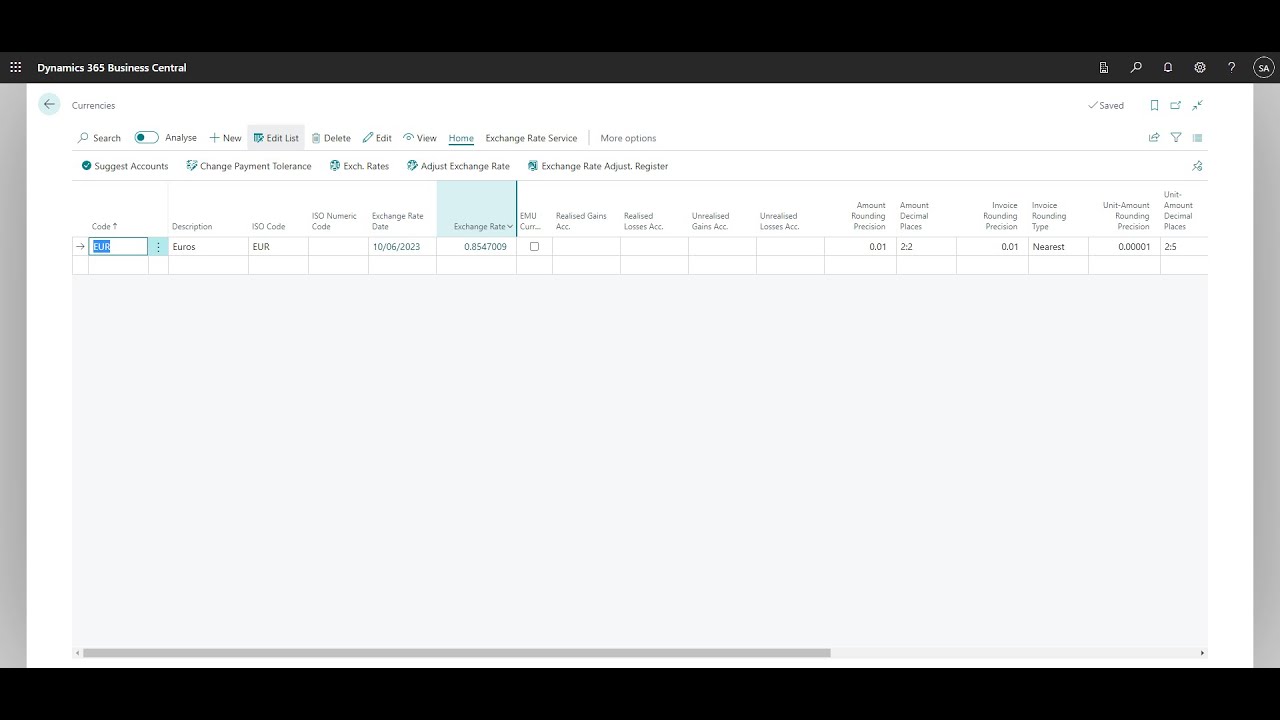Click the View action
The height and width of the screenshot is (720, 1280).
(420, 138)
